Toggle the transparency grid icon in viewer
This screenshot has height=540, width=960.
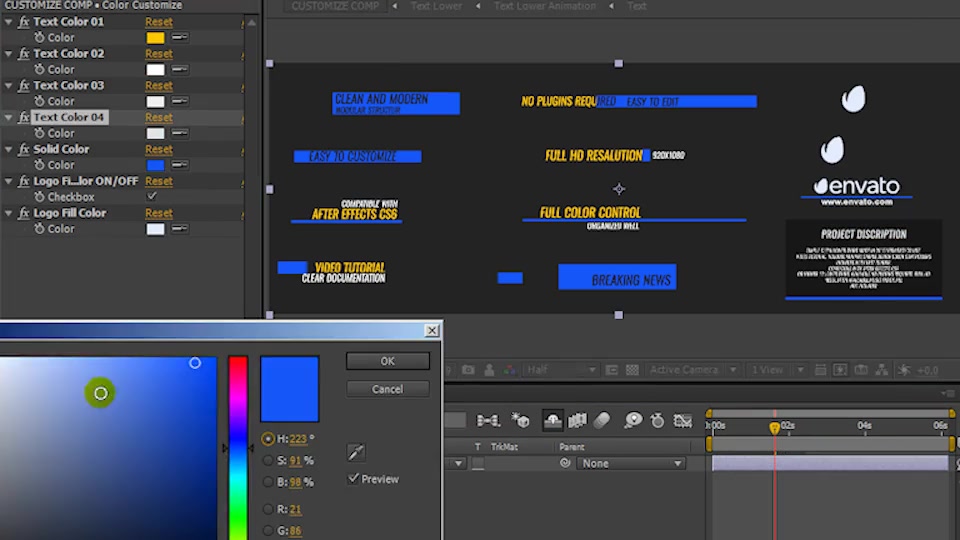(632, 370)
